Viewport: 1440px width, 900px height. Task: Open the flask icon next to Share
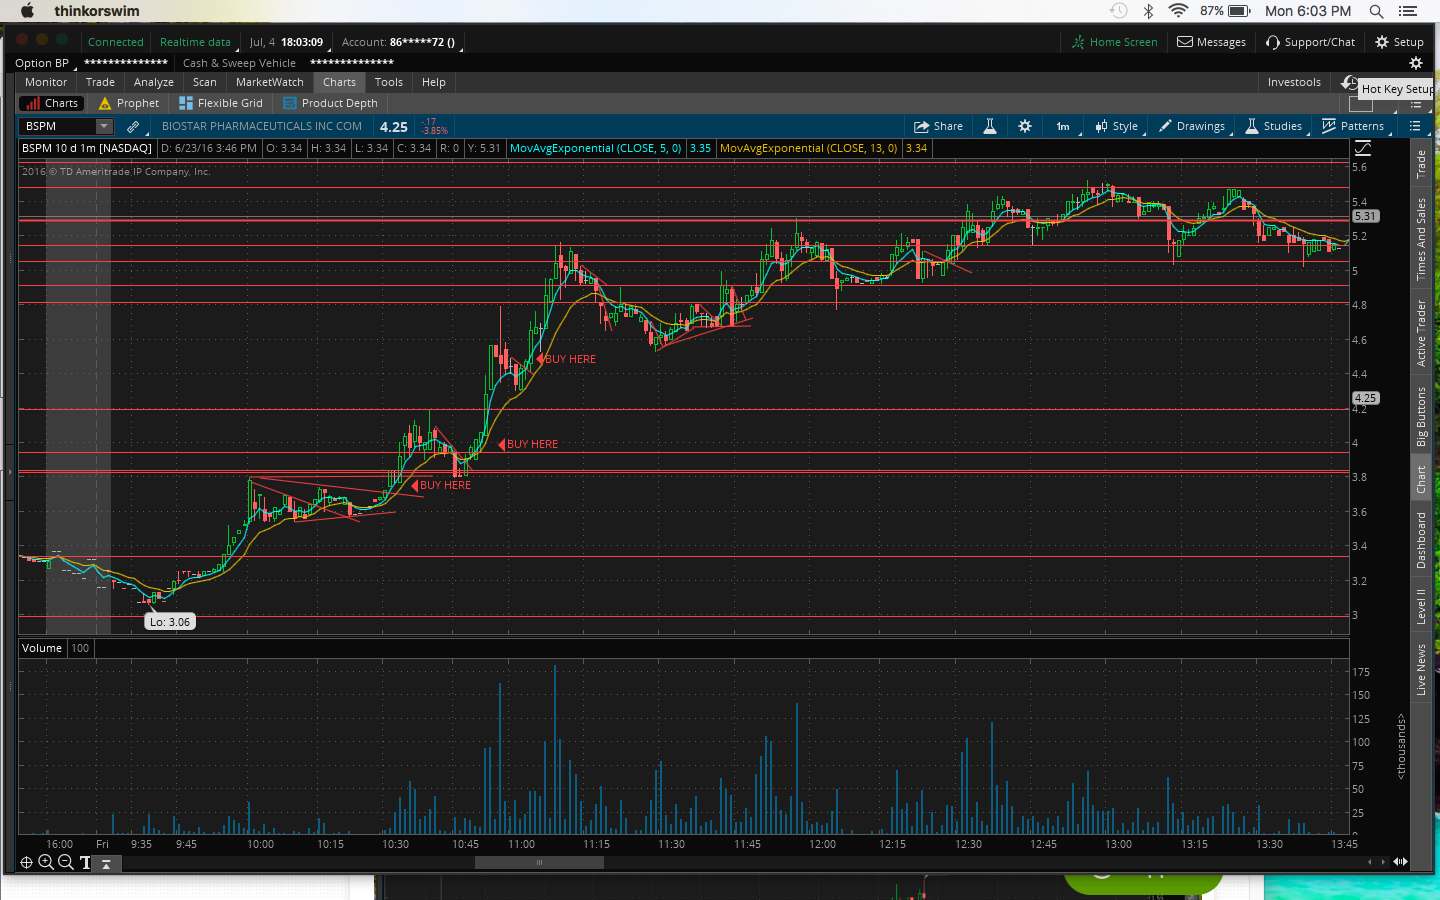pos(990,126)
